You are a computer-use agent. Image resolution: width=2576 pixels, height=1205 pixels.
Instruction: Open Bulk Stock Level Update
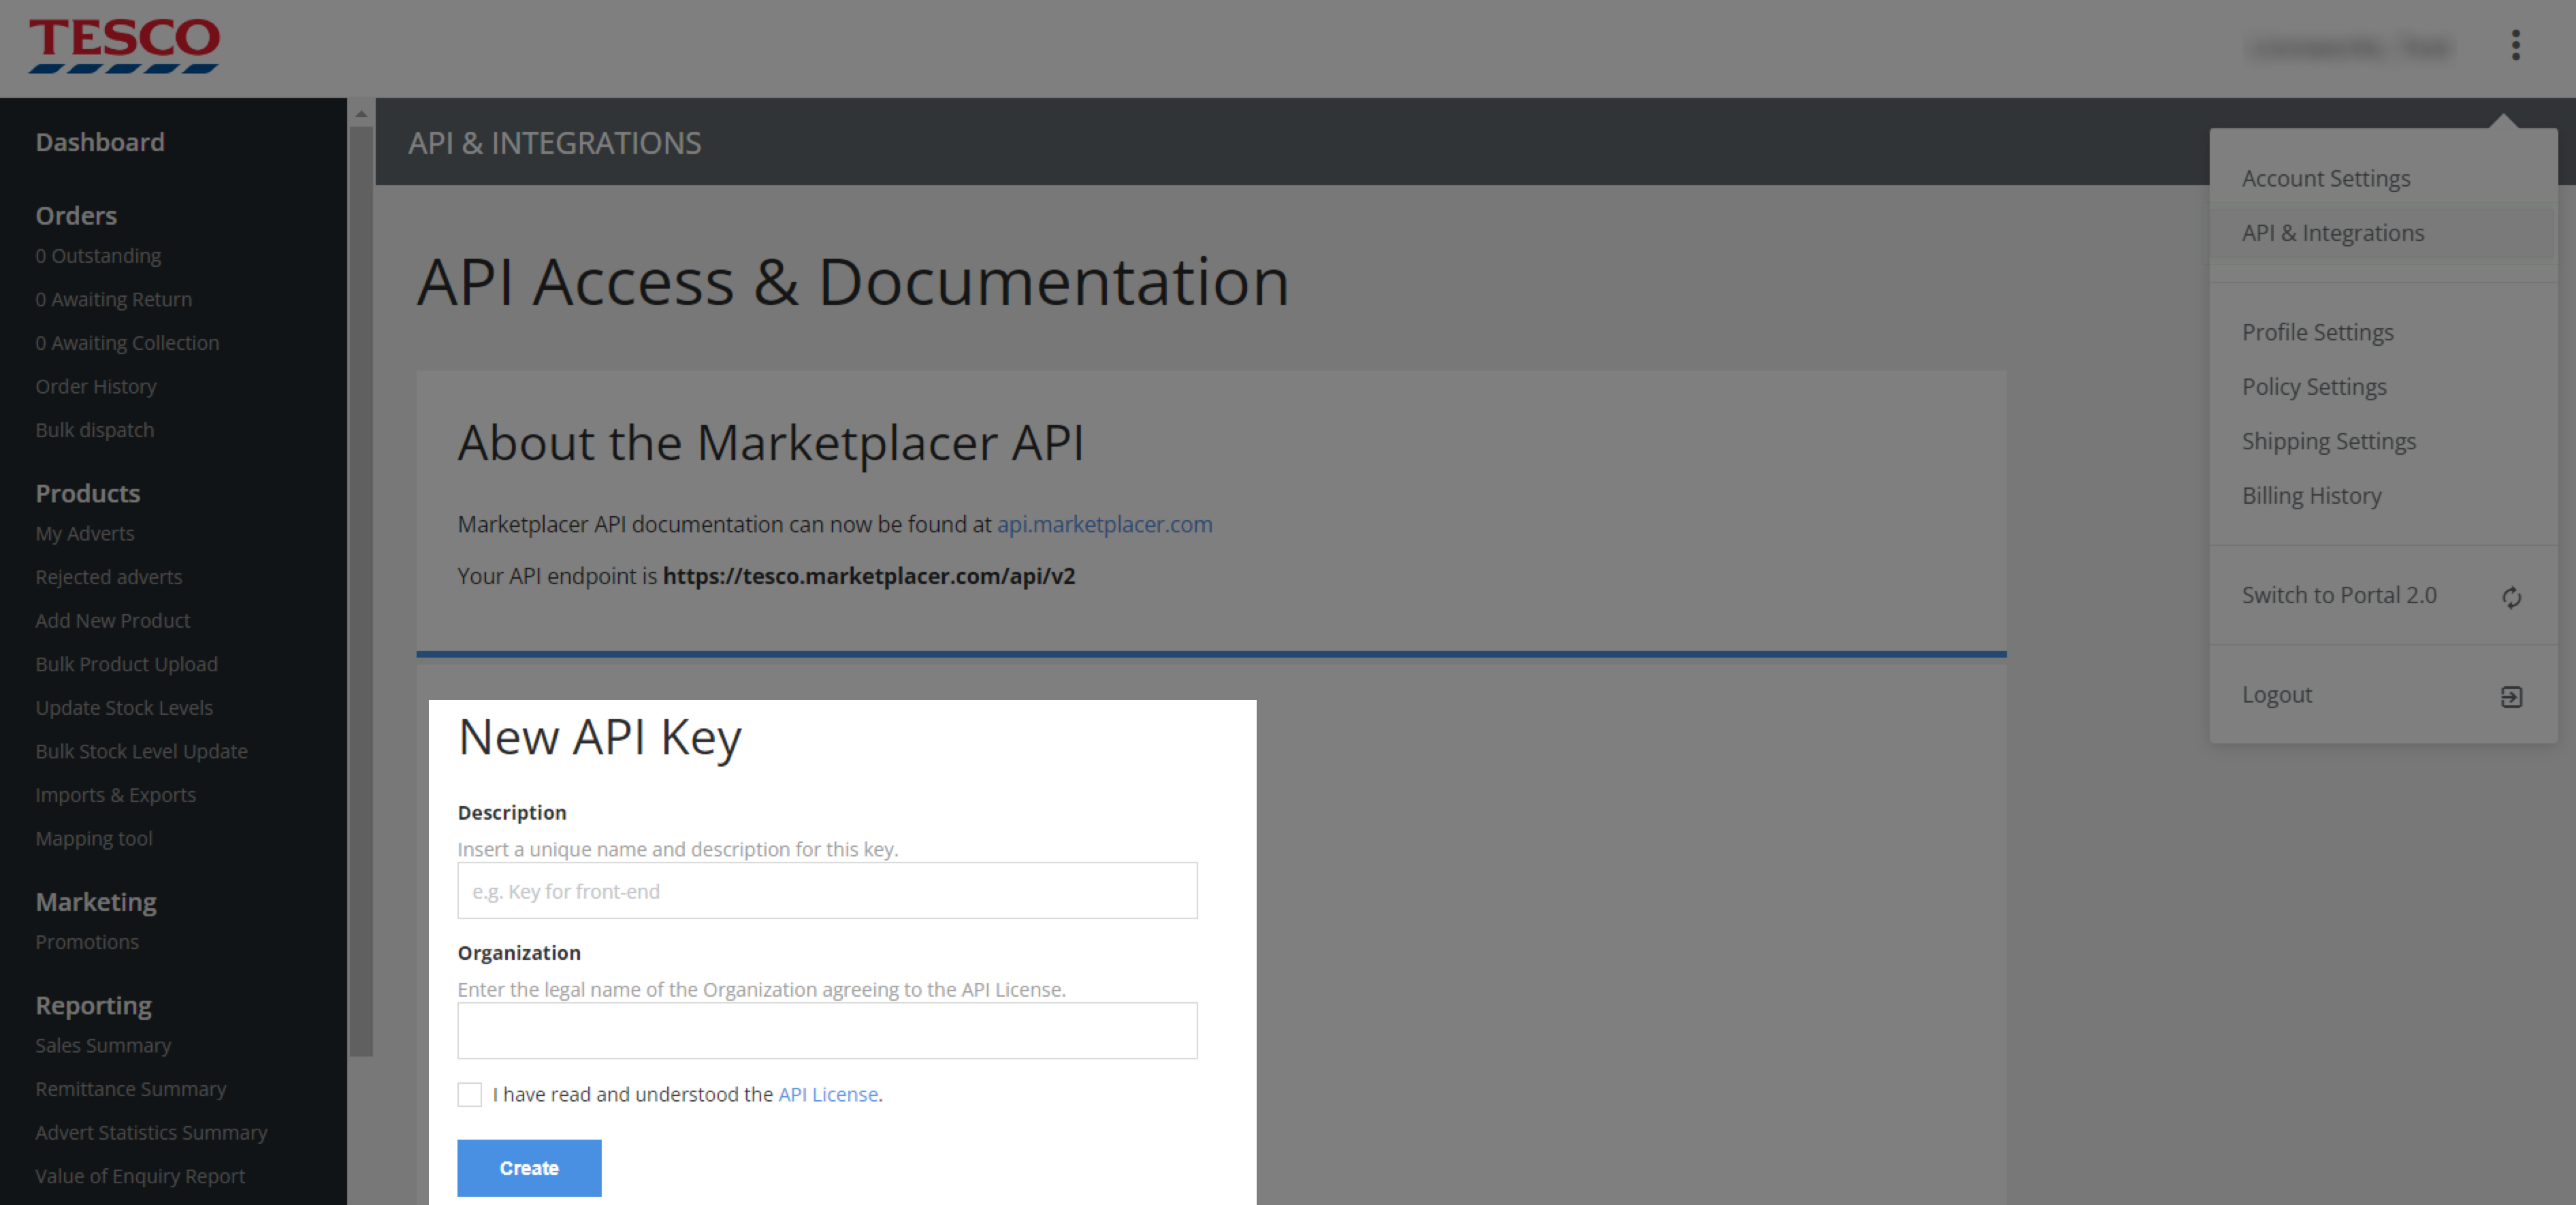(x=142, y=751)
